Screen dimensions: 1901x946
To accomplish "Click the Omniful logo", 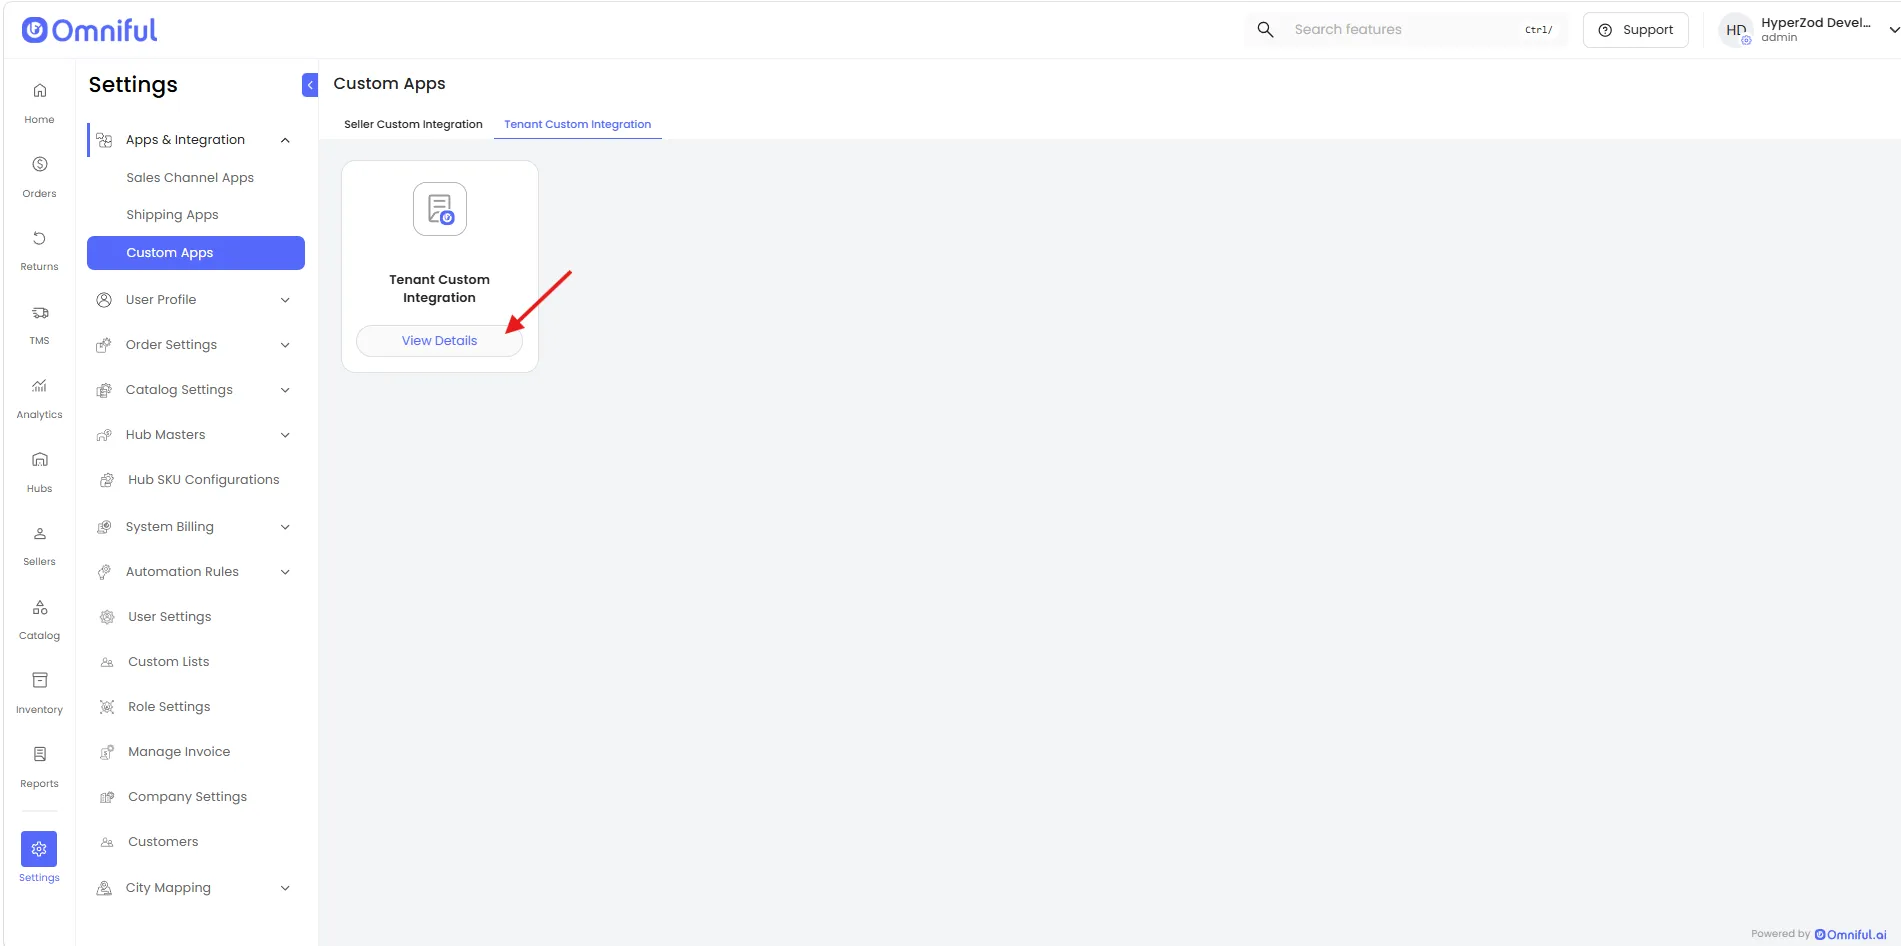I will [x=90, y=30].
